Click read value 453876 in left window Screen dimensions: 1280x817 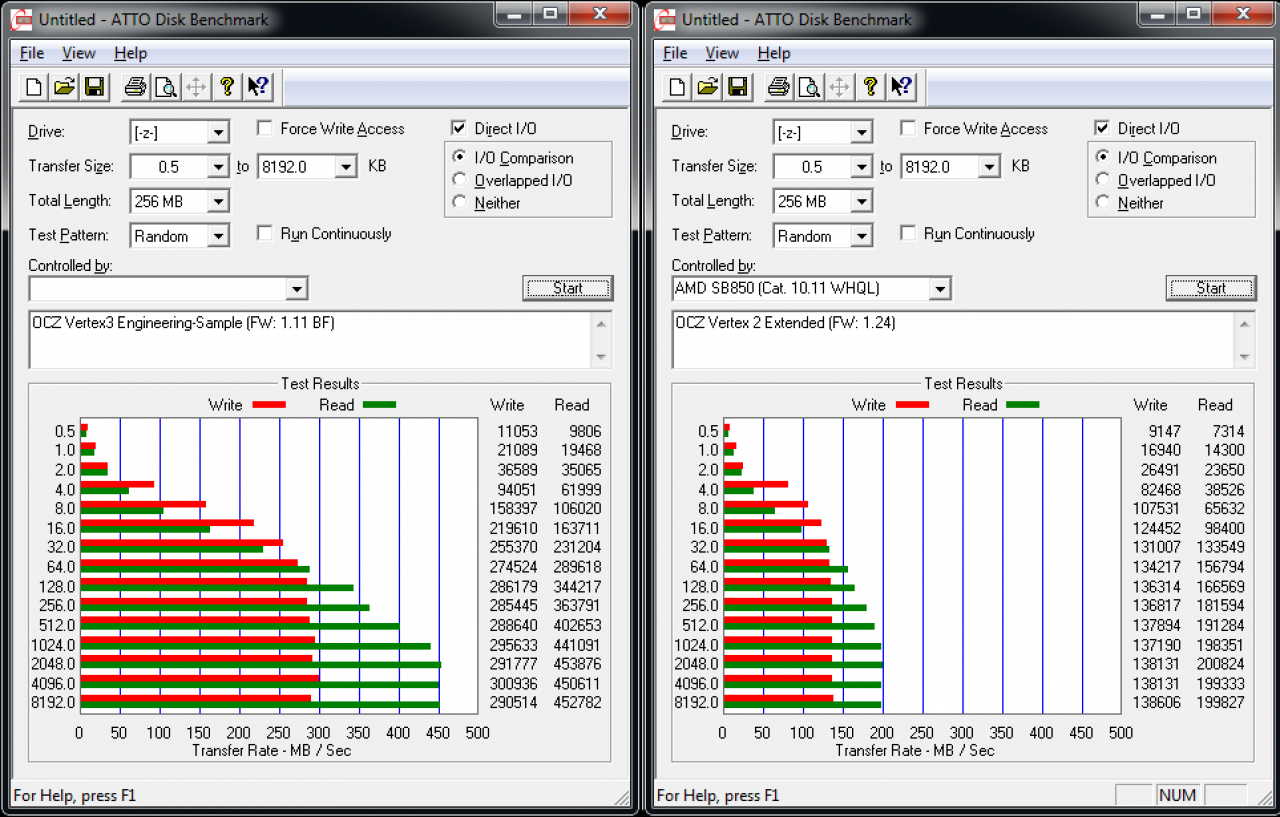click(x=578, y=664)
